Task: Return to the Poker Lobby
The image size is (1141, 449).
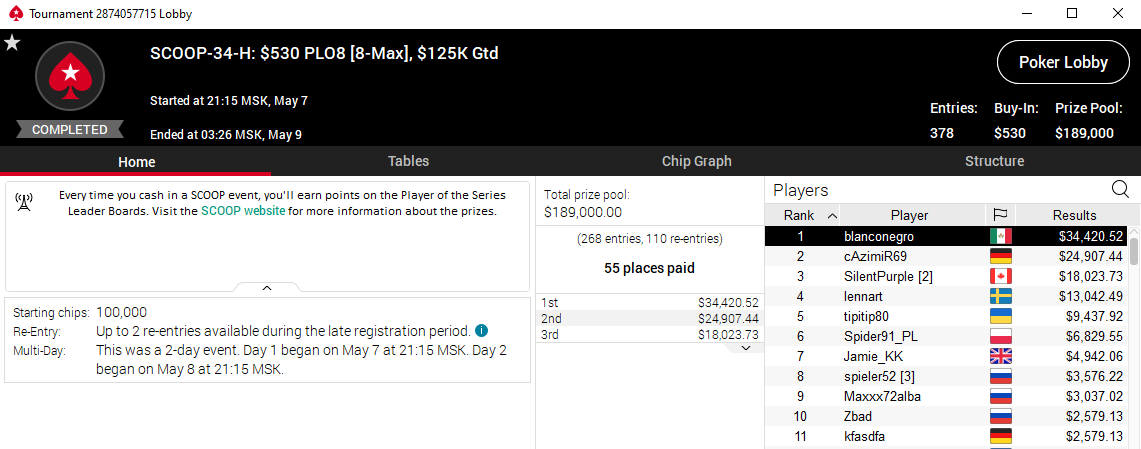Action: pyautogui.click(x=1063, y=62)
